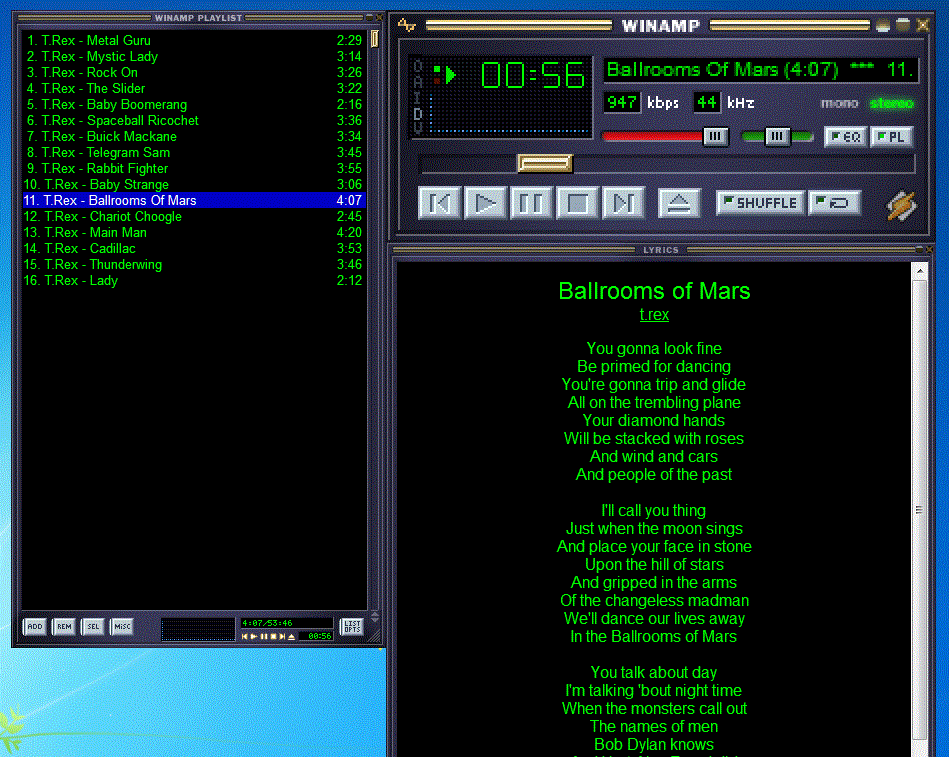Image resolution: width=949 pixels, height=757 pixels.
Task: Toggle the EQ equalizer window
Action: click(846, 137)
